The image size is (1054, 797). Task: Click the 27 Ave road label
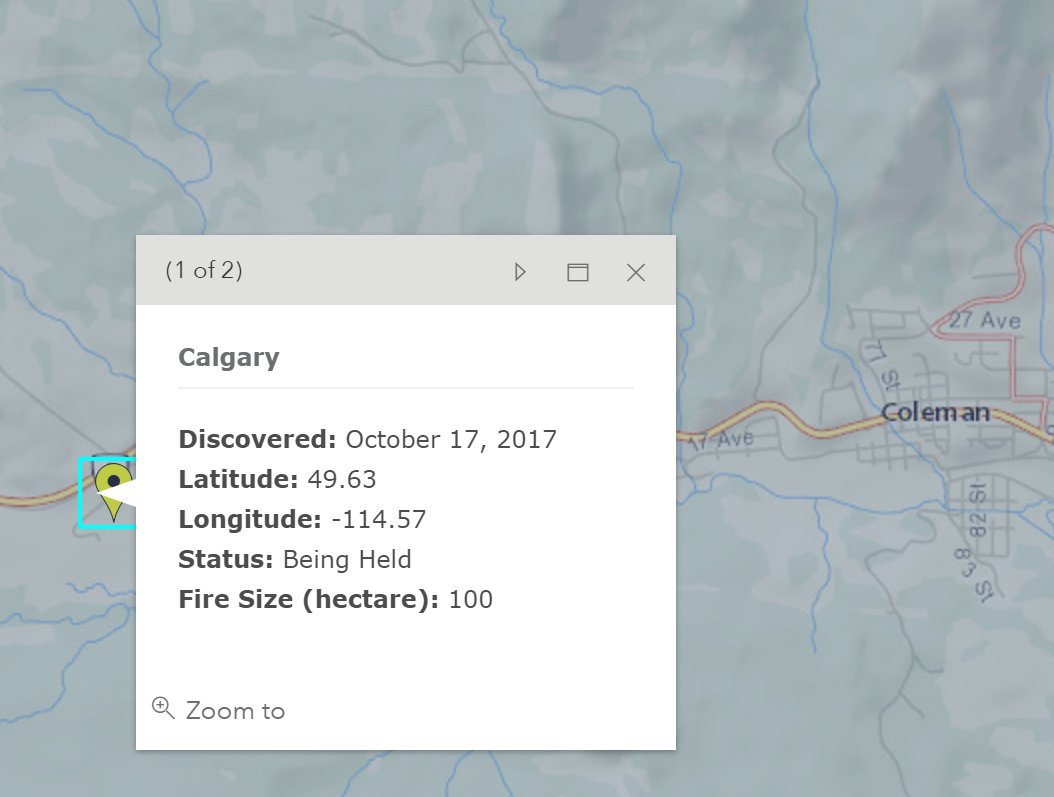click(984, 320)
